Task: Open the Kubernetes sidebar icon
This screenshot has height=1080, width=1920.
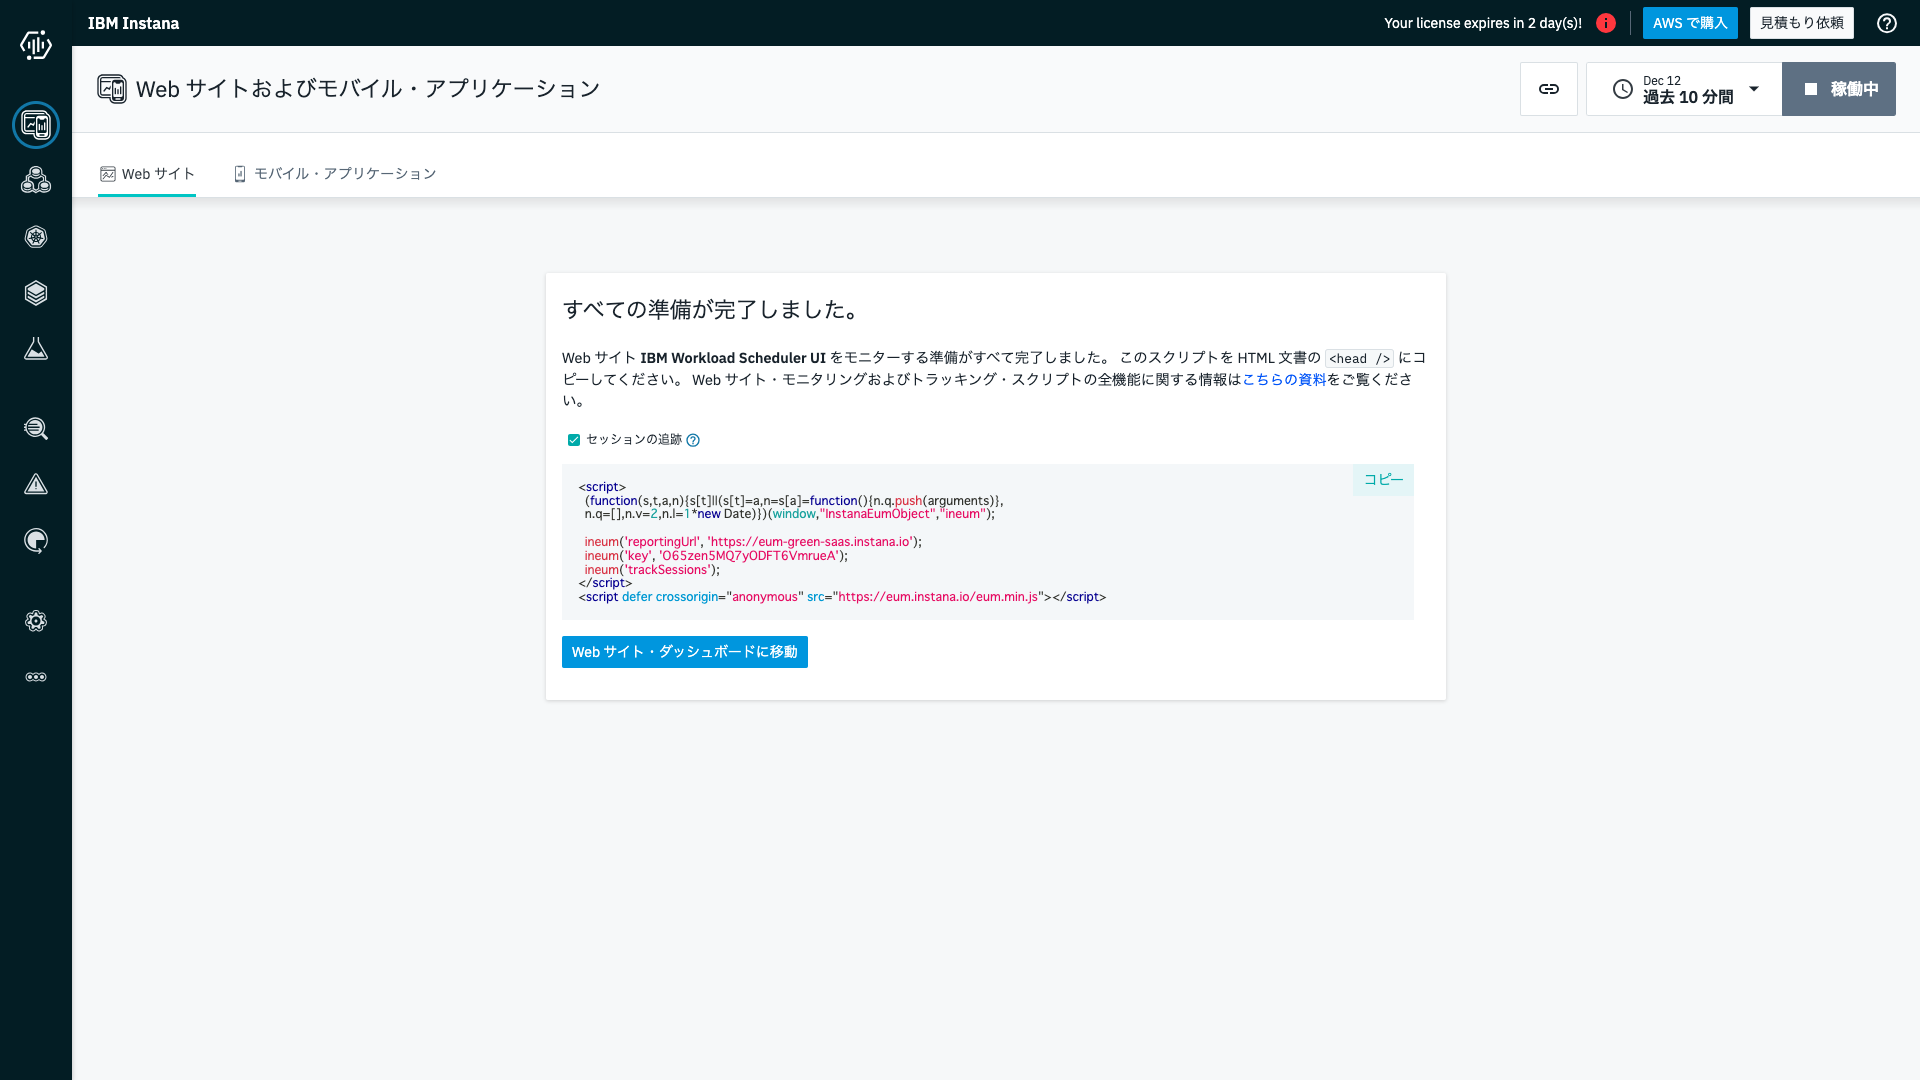Action: pos(36,237)
